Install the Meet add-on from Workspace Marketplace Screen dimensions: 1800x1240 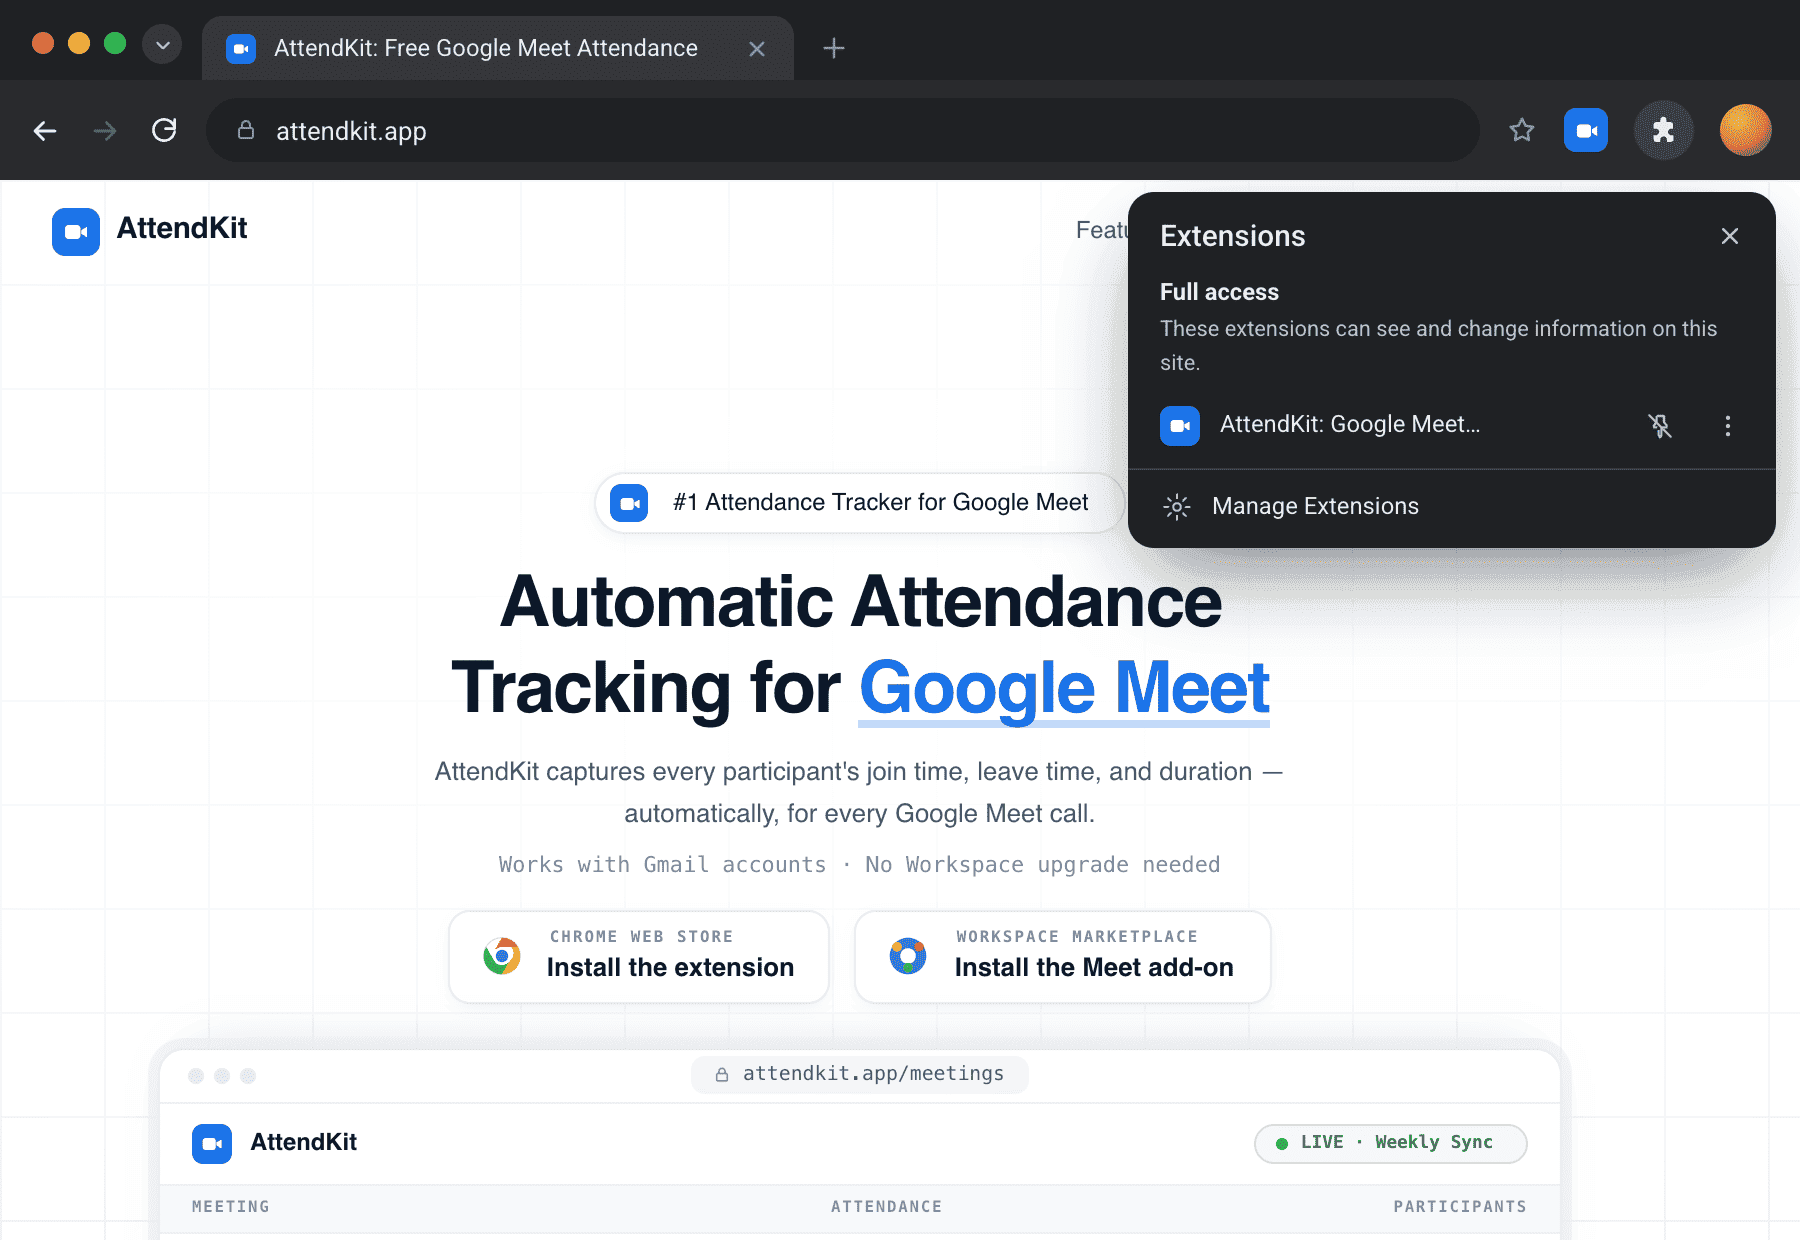point(1063,957)
